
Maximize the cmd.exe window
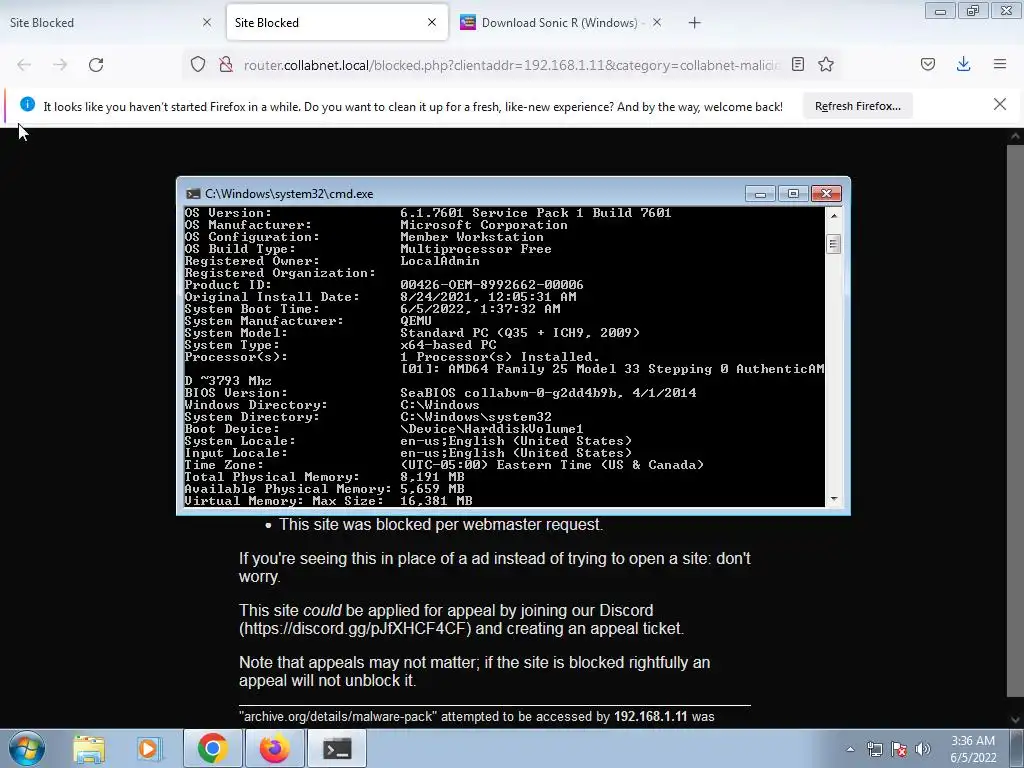click(793, 194)
